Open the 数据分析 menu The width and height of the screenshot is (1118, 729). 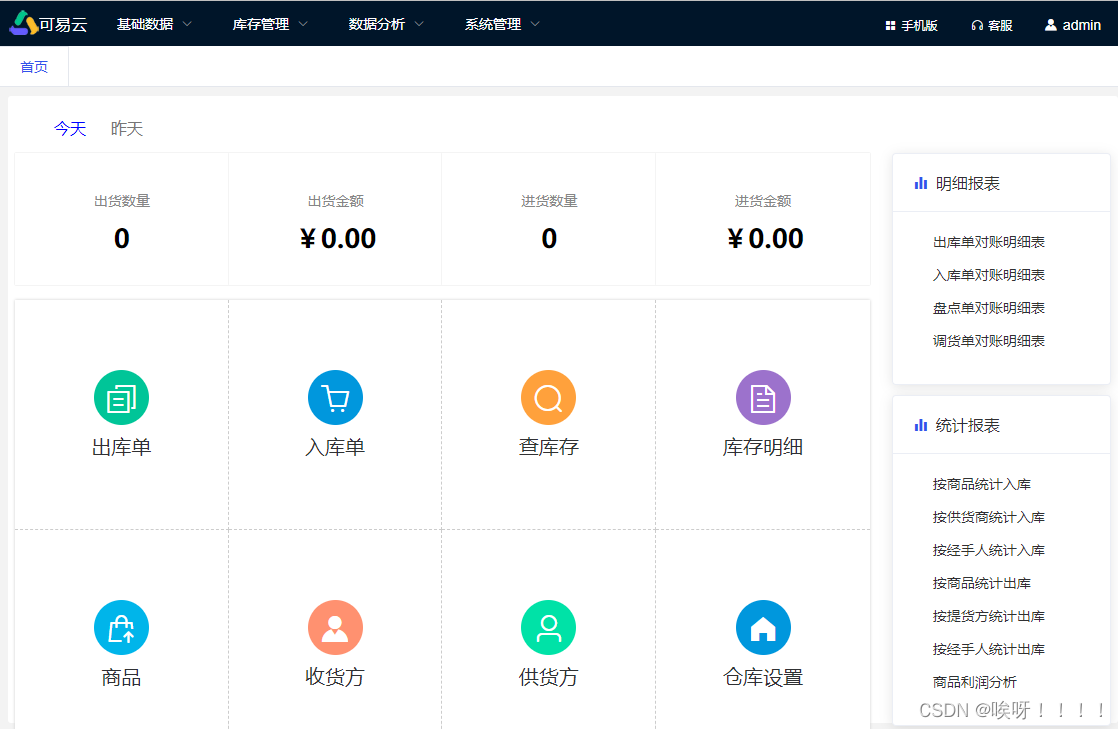pos(378,23)
